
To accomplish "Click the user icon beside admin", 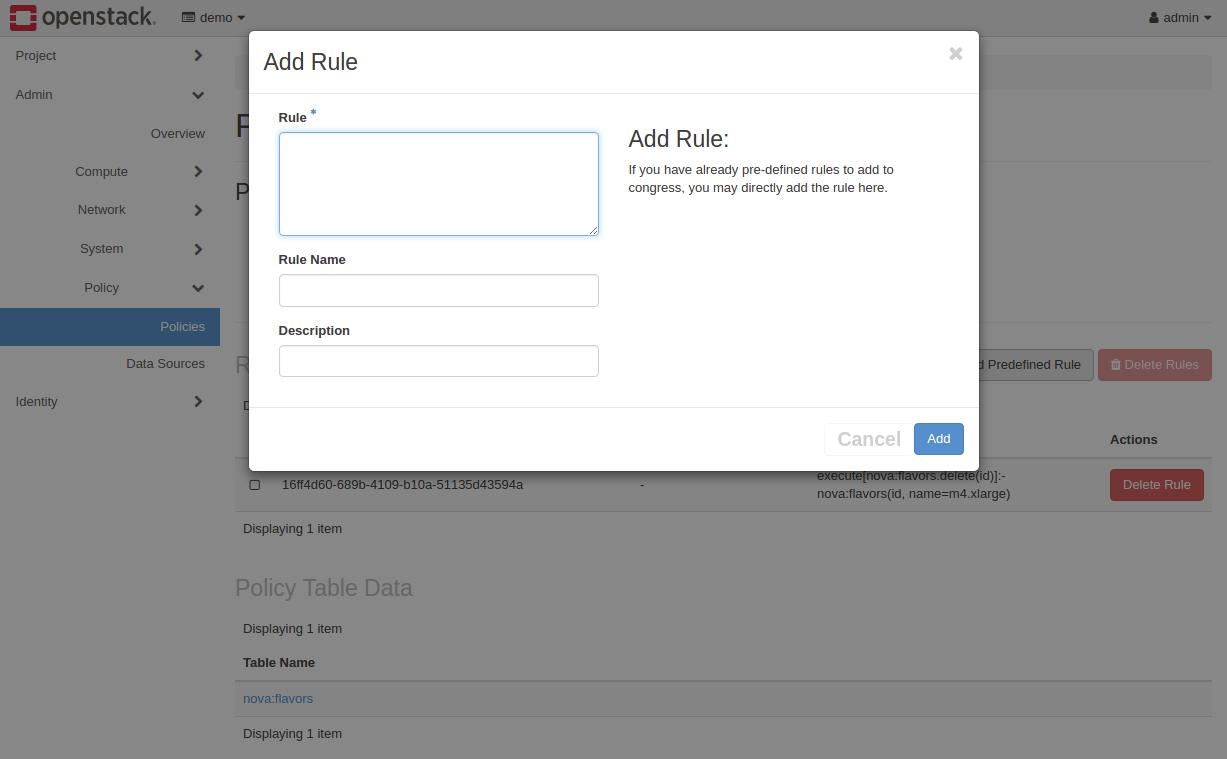I will tap(1154, 18).
